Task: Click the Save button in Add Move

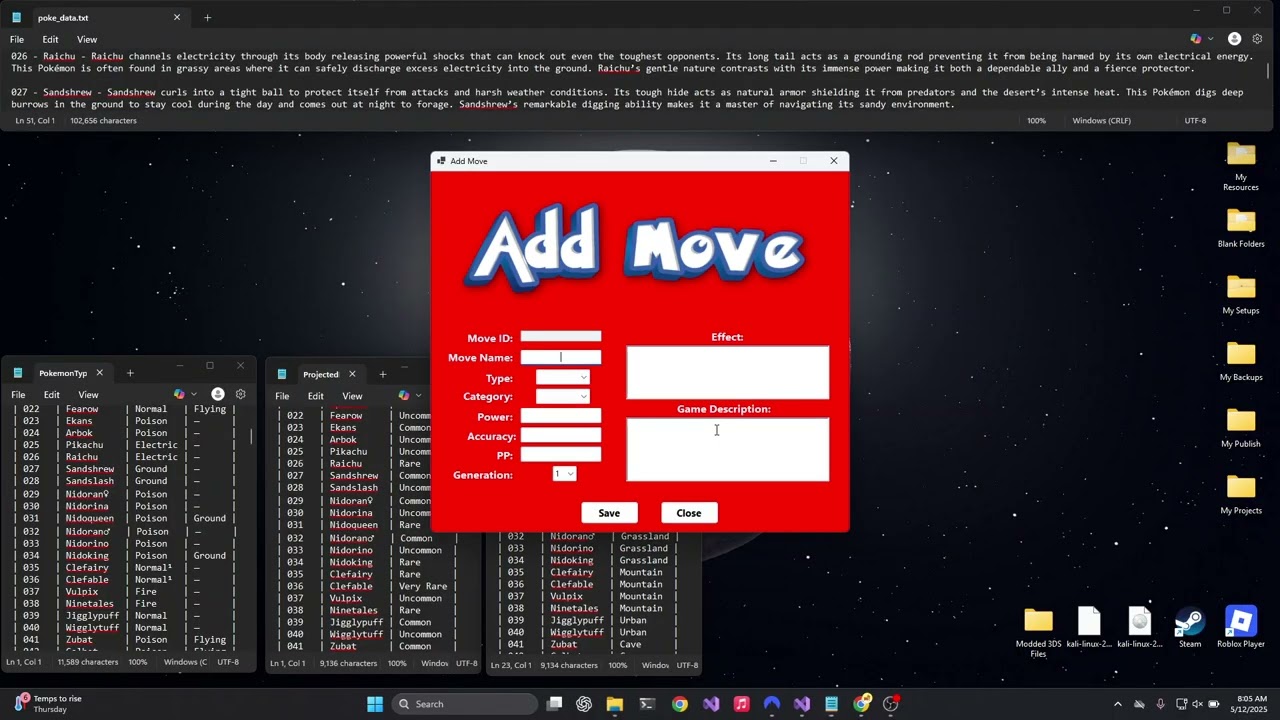Action: pos(609,513)
